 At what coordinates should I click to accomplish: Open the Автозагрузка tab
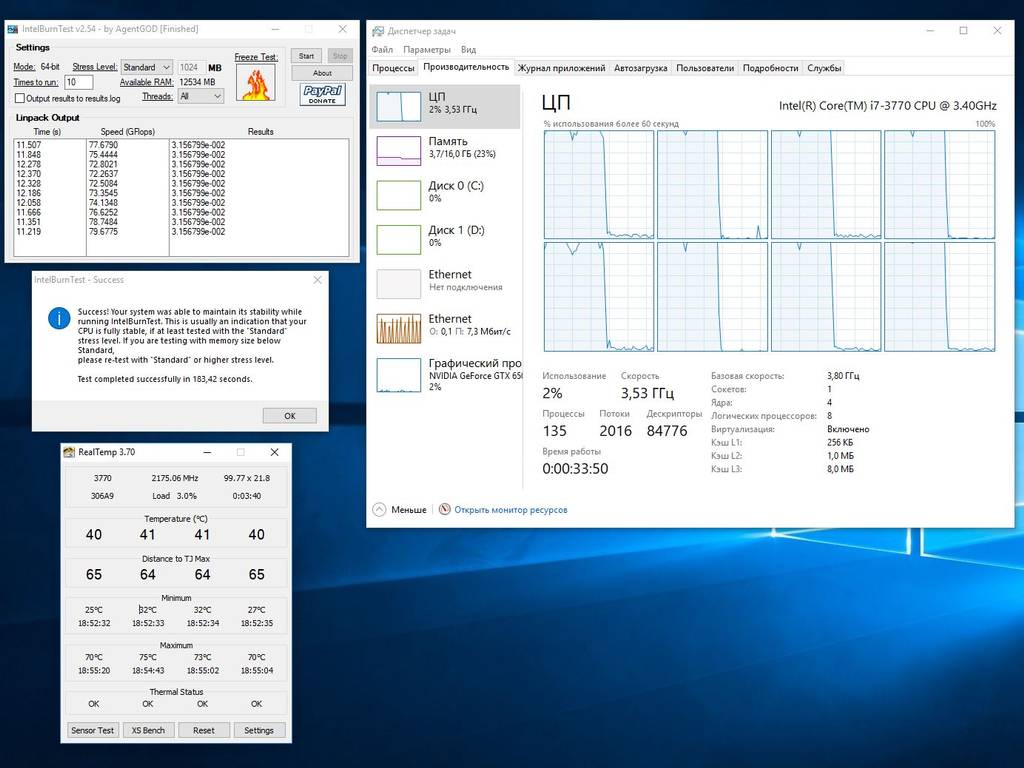[640, 68]
